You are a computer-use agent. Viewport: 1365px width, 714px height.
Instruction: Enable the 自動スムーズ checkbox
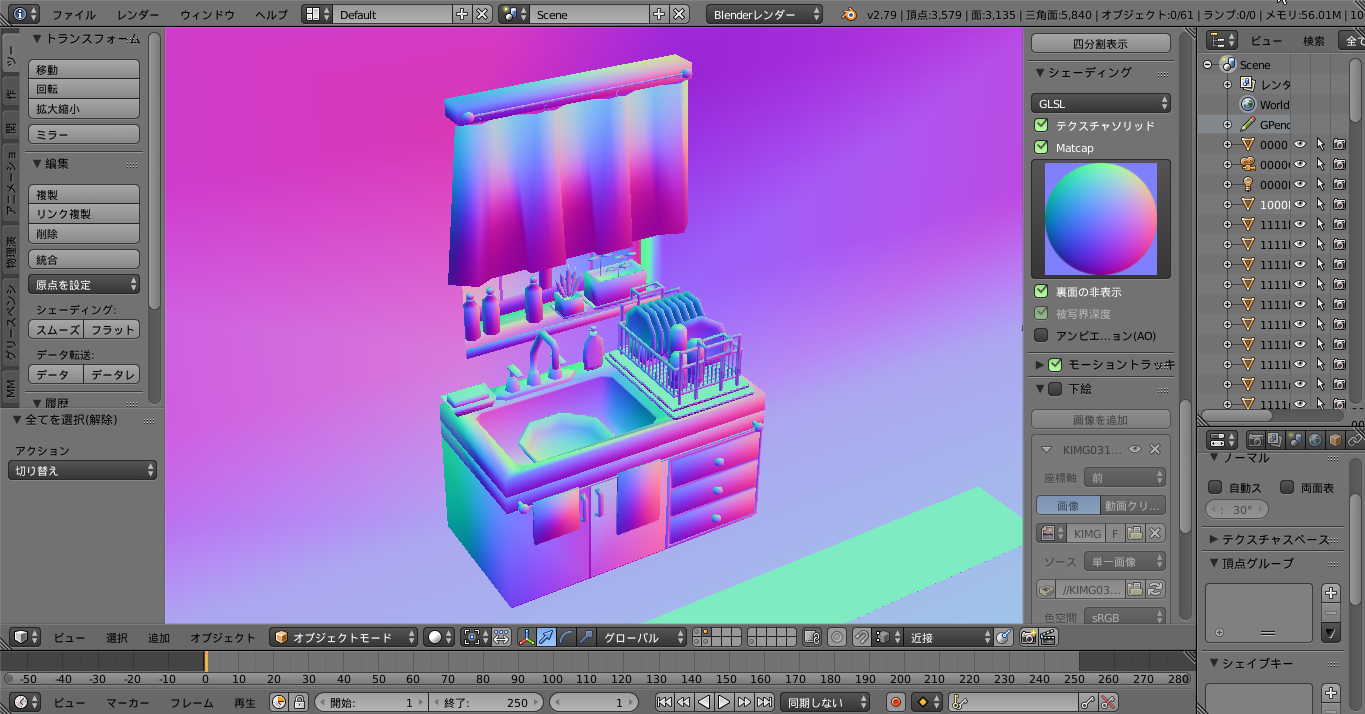point(1215,487)
